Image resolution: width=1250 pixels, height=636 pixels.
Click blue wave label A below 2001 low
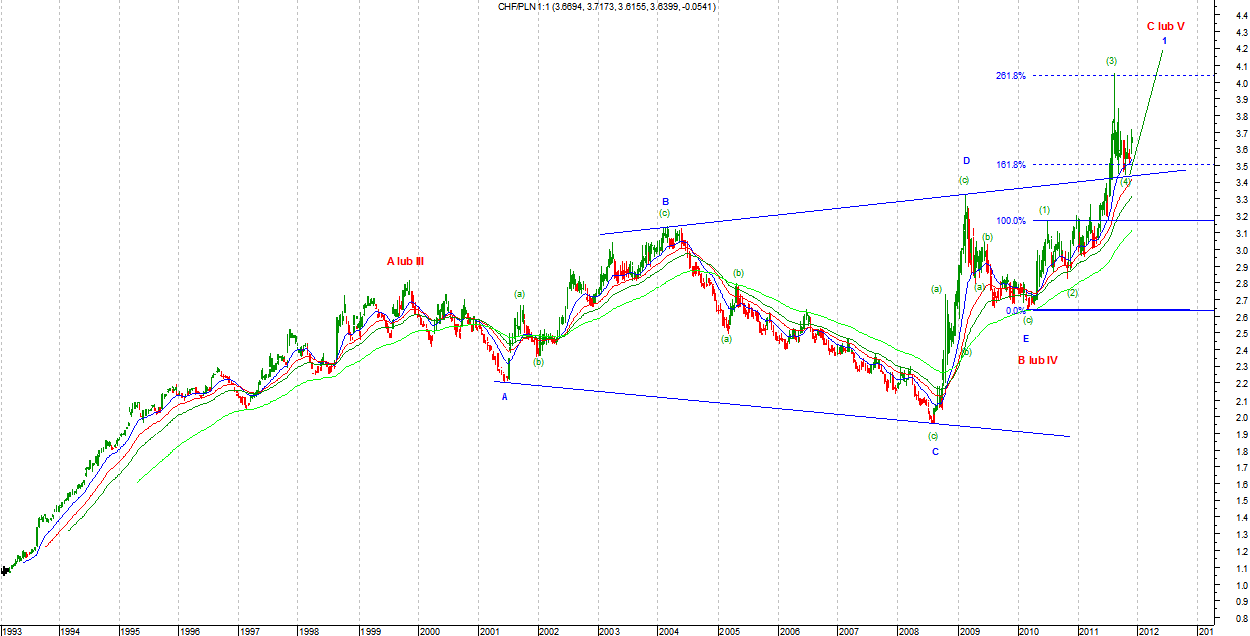pyautogui.click(x=504, y=396)
